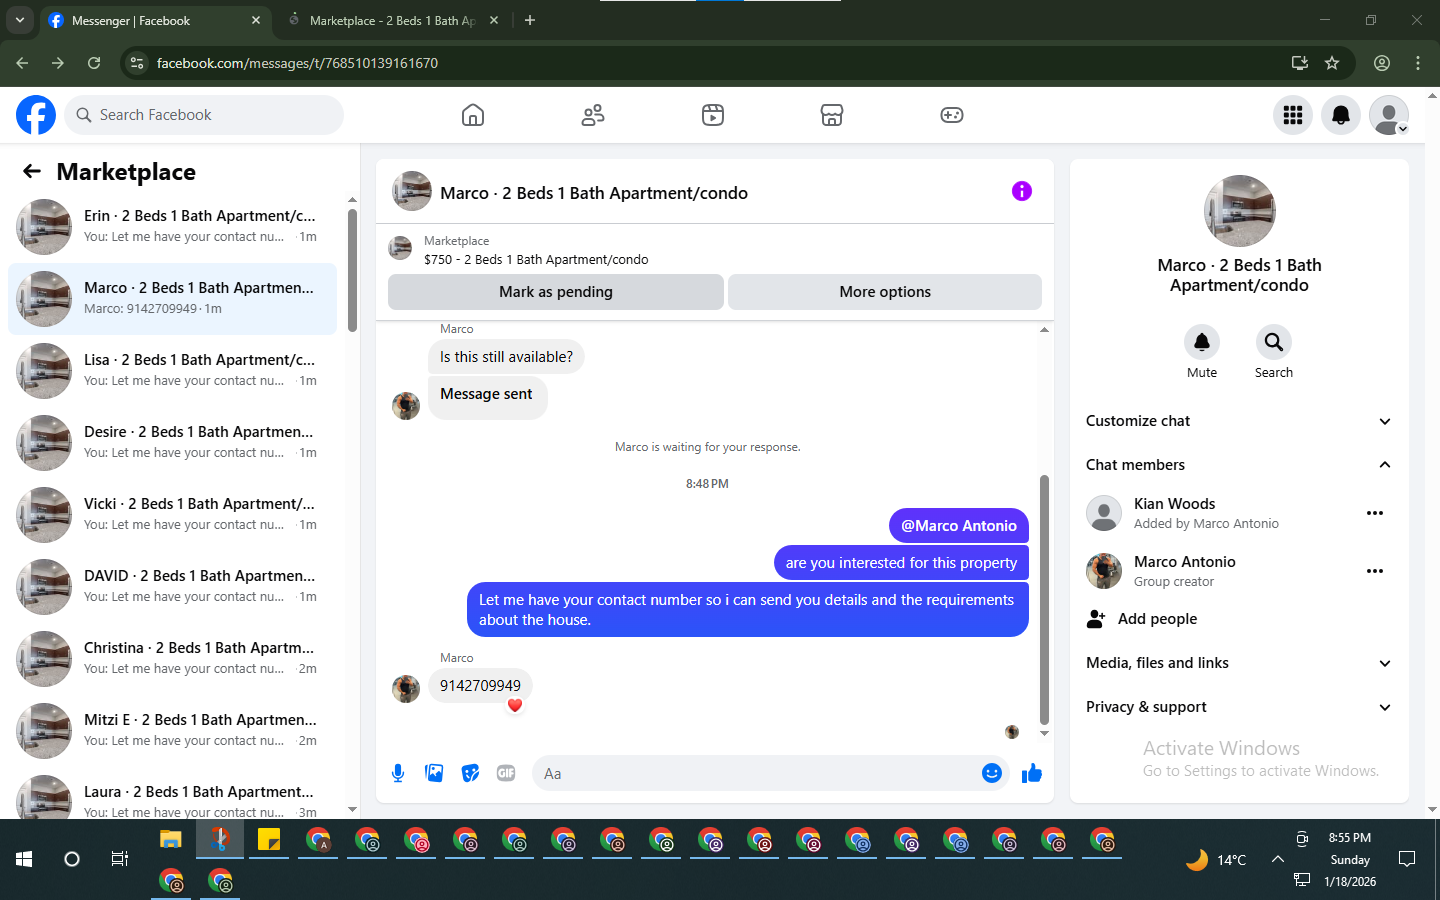Screen dimensions: 1440x900
Task: Open Lisa's apartment conversation
Action: coord(172,371)
